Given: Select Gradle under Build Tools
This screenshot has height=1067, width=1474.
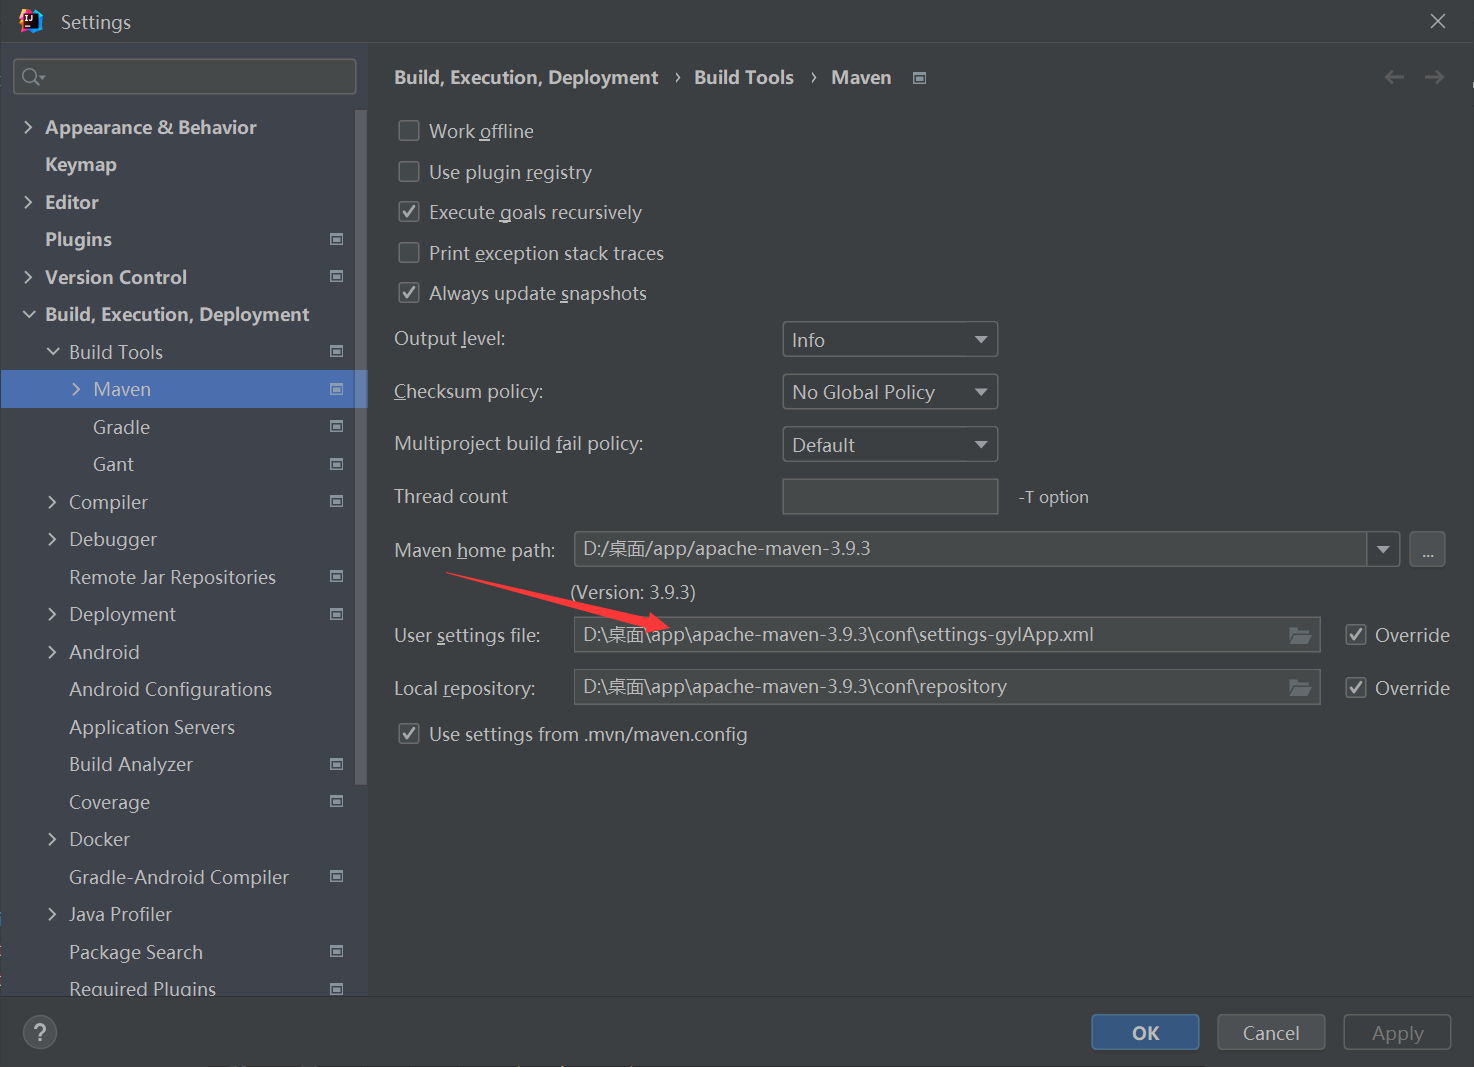Looking at the screenshot, I should (121, 427).
